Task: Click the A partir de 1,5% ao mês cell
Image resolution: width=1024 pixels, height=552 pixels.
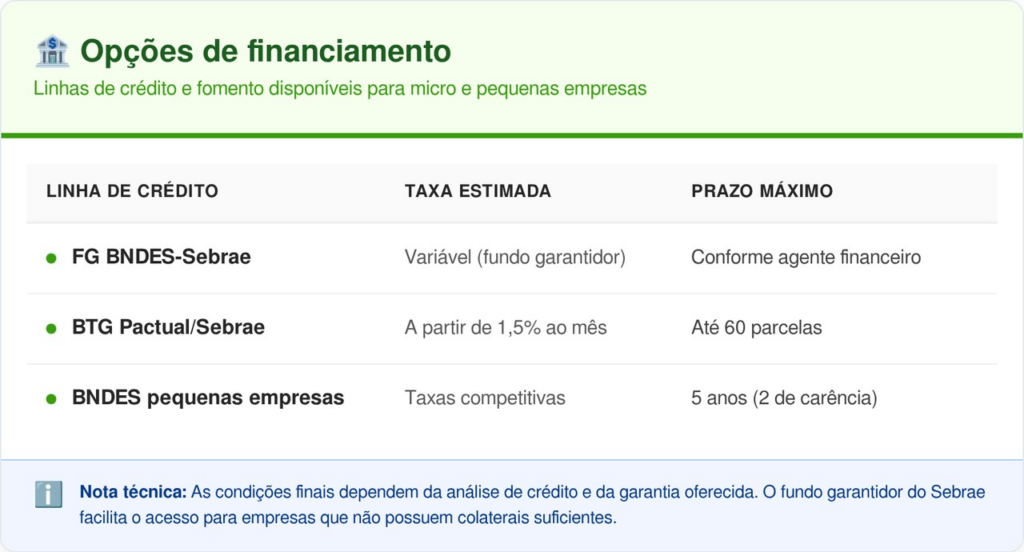Action: click(505, 327)
